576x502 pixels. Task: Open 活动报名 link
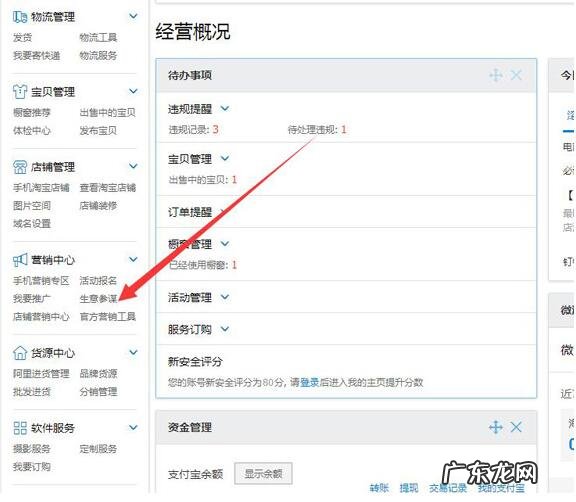pyautogui.click(x=98, y=281)
